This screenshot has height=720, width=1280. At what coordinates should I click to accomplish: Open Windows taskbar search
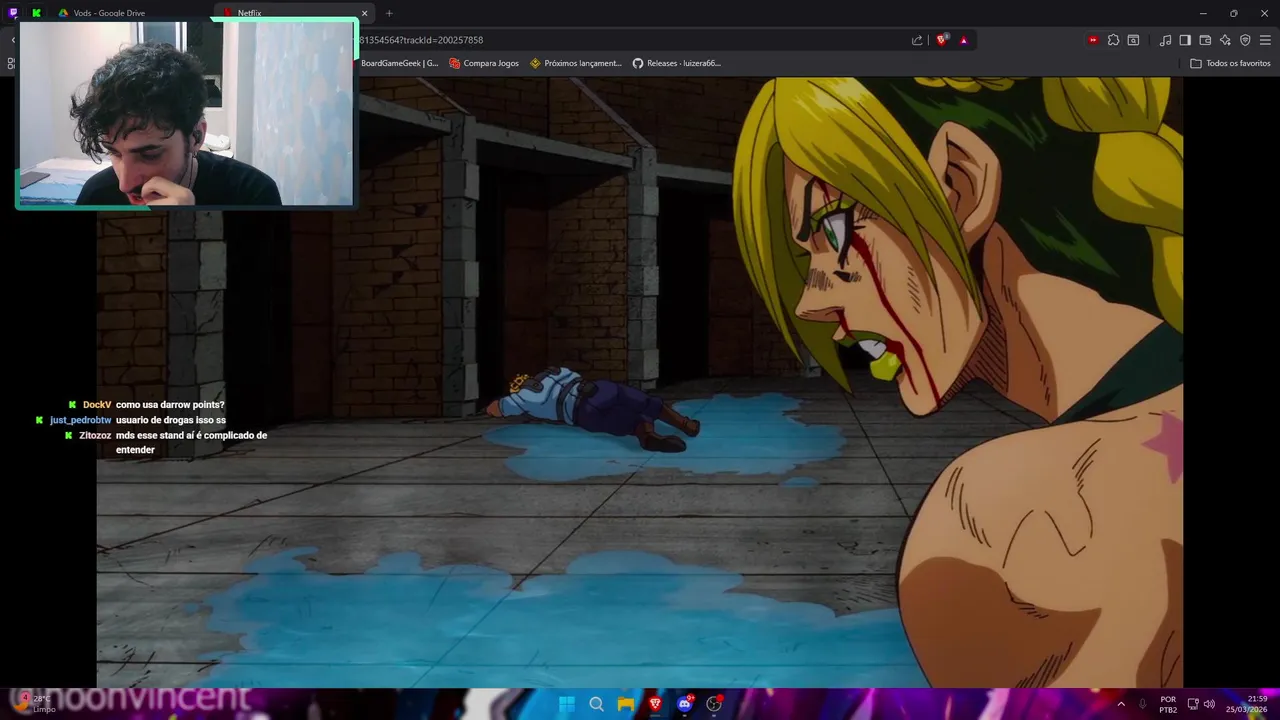click(x=596, y=704)
